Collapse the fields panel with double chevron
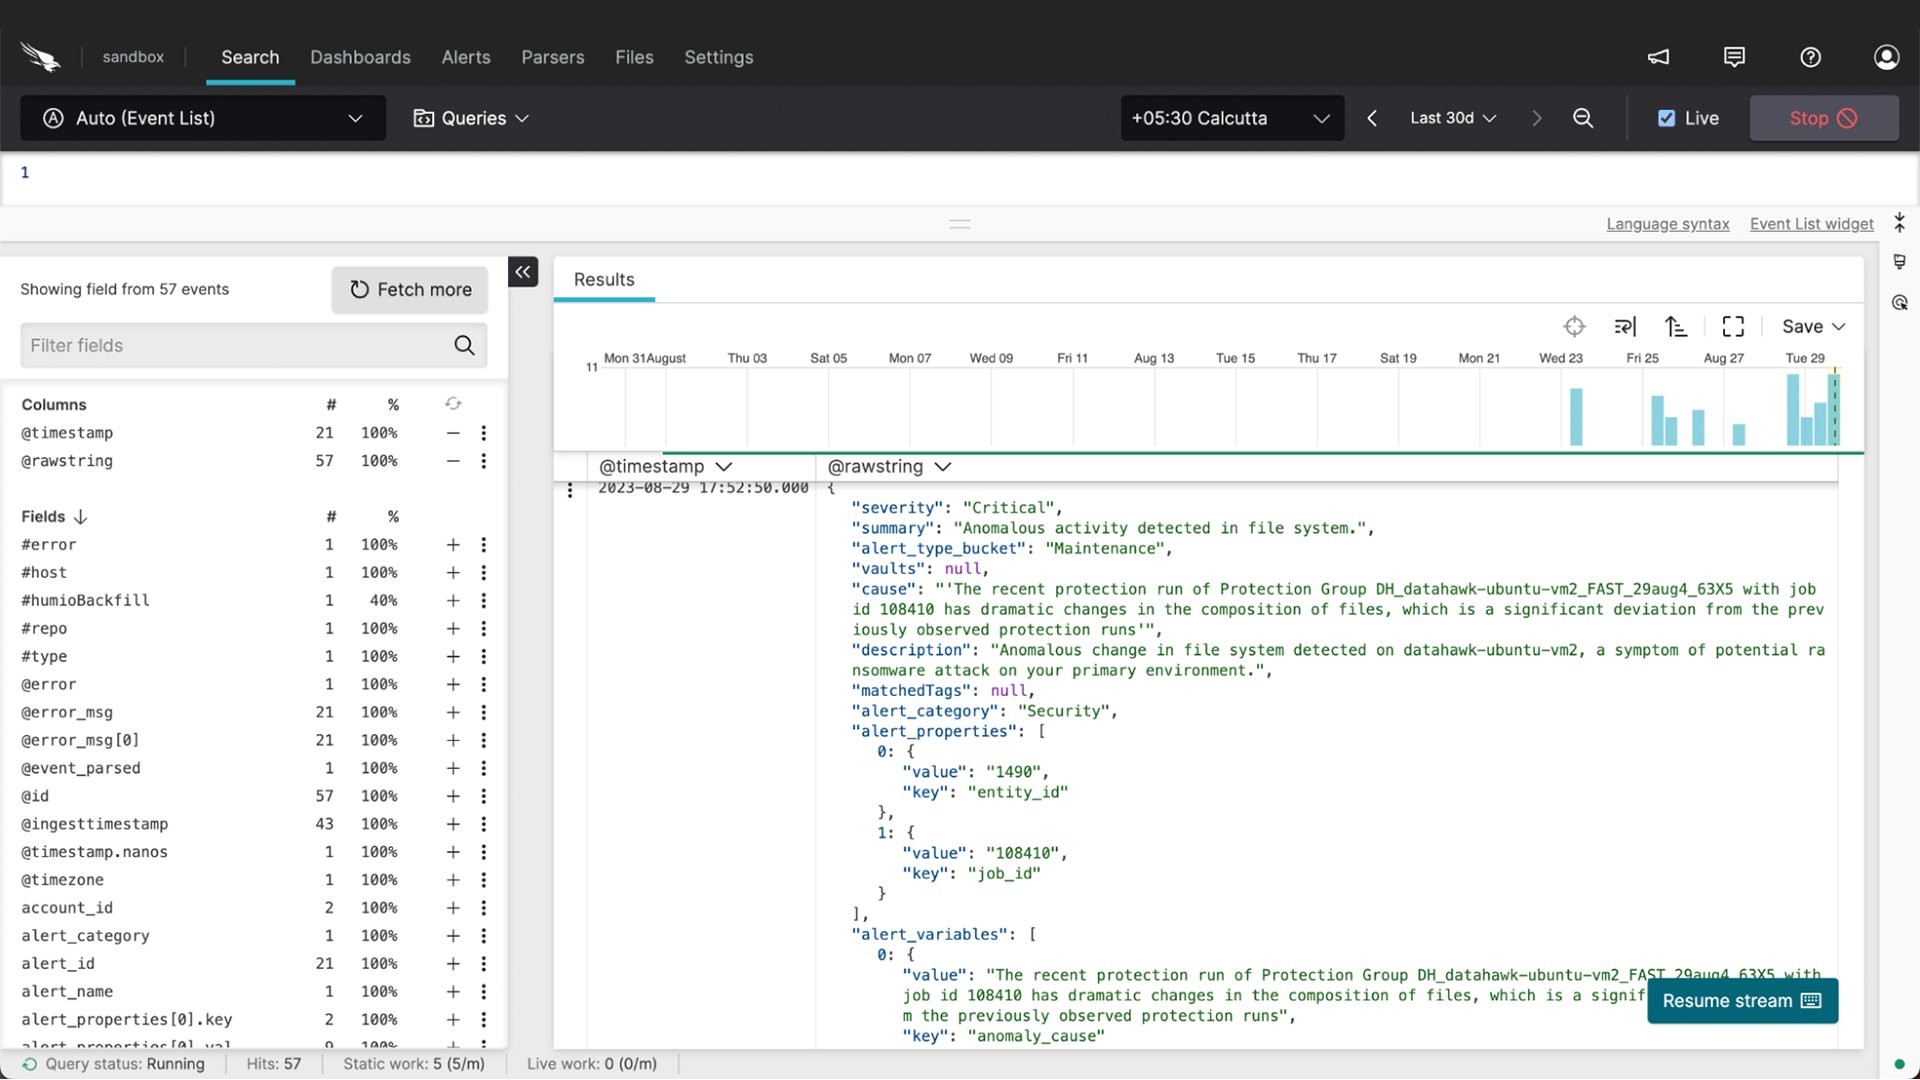Image resolution: width=1920 pixels, height=1080 pixels. tap(523, 272)
